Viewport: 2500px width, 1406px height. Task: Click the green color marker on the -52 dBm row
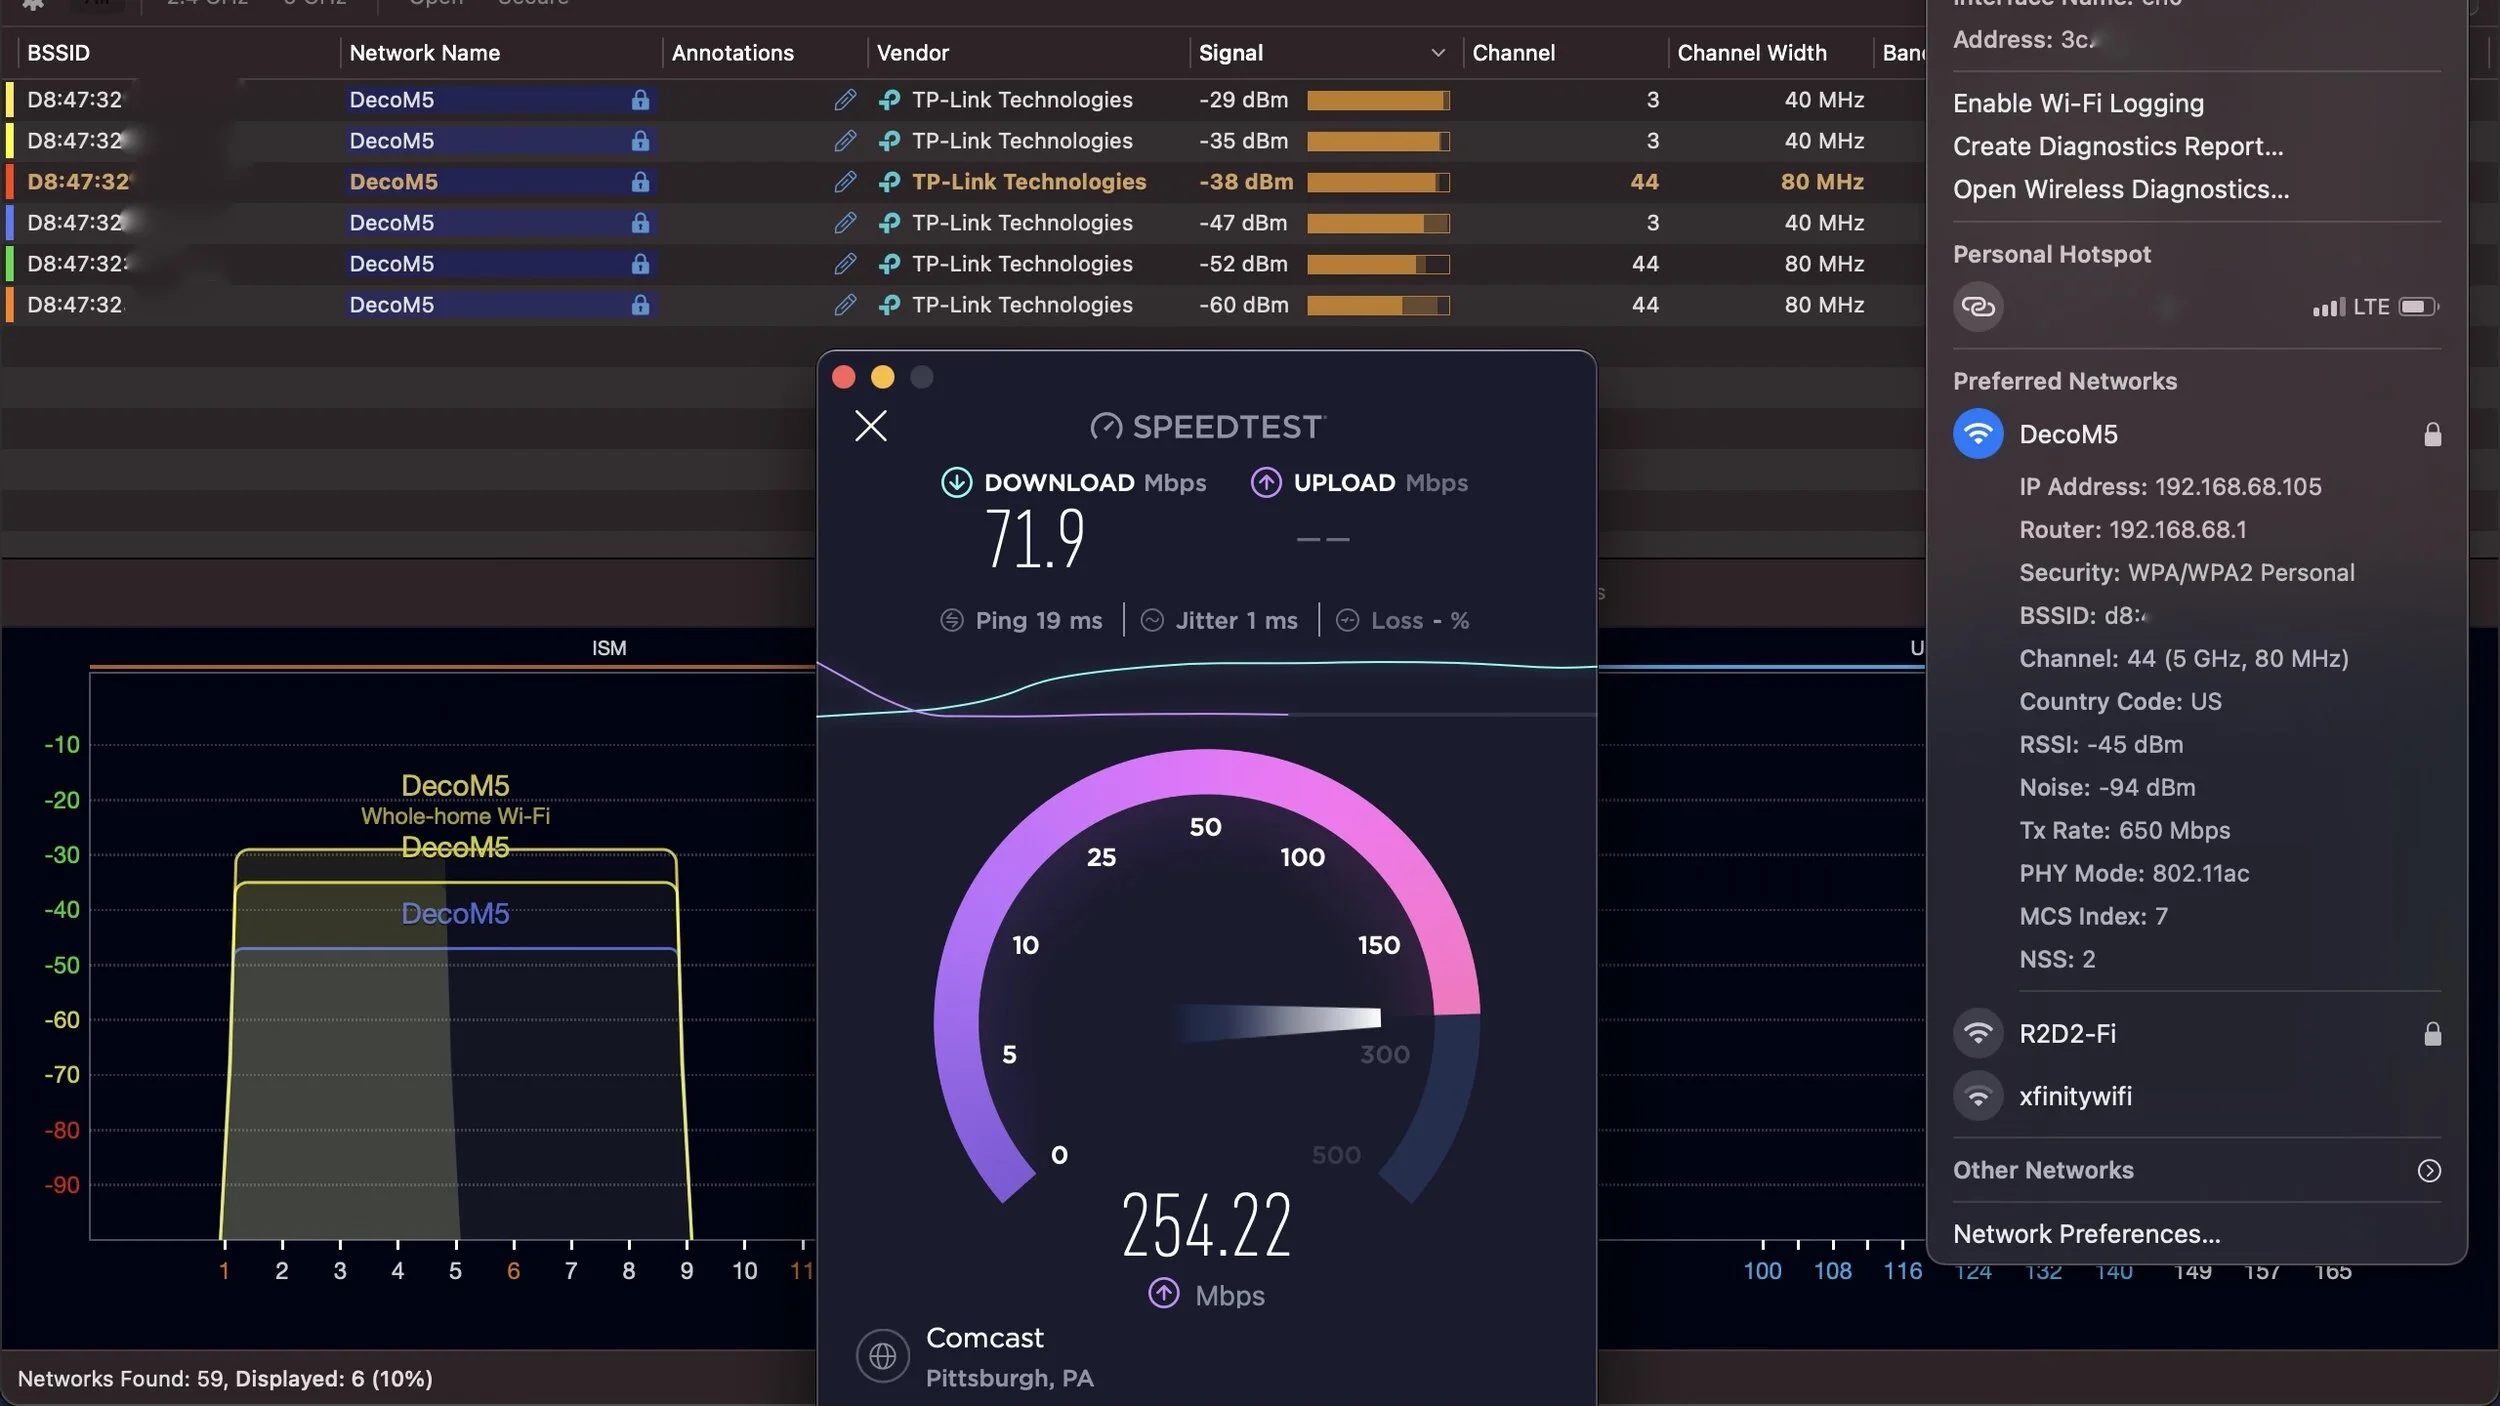click(x=10, y=264)
